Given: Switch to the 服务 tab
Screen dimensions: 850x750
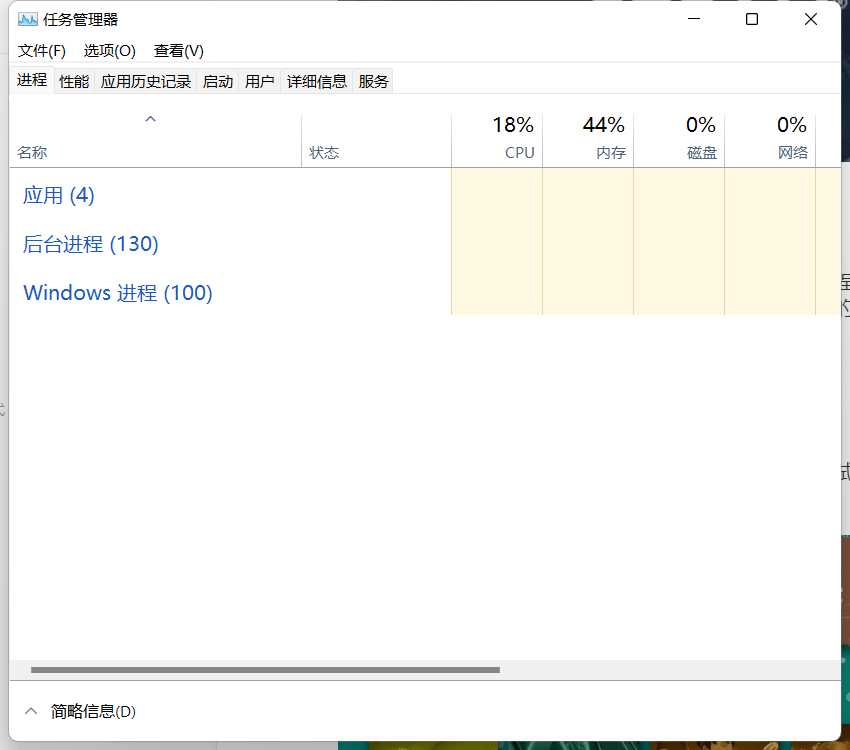Looking at the screenshot, I should (x=373, y=82).
